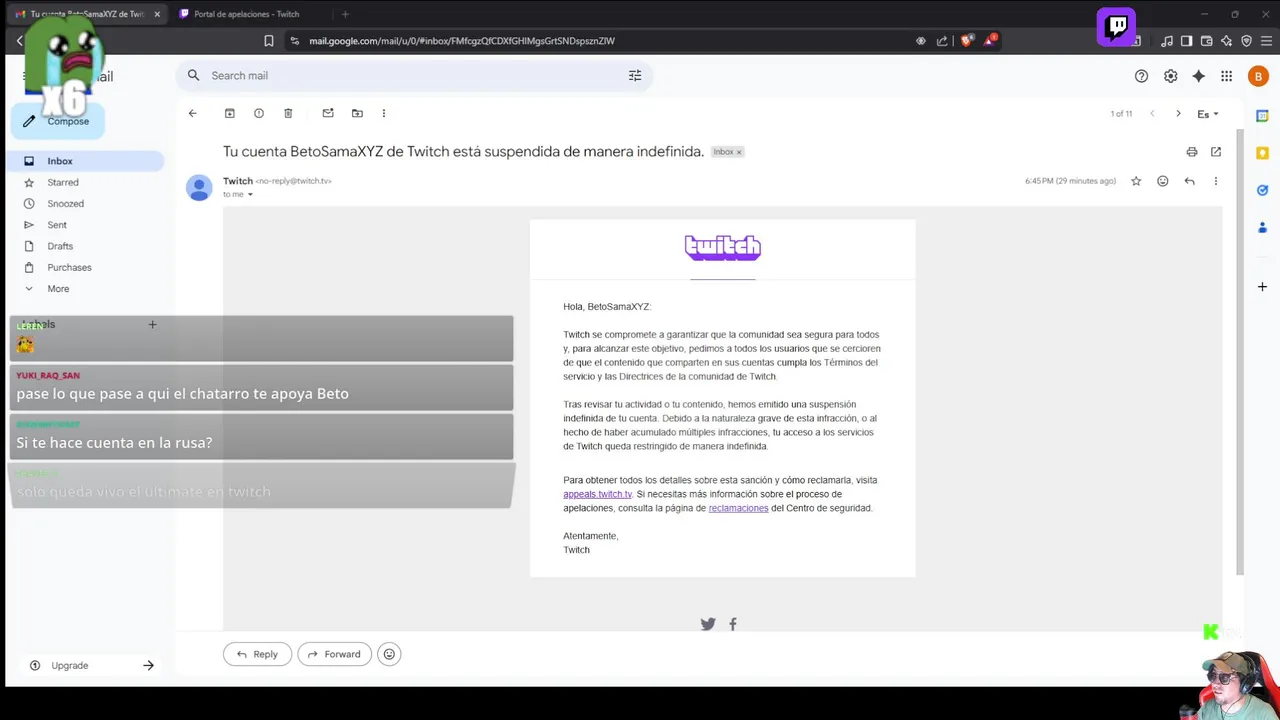This screenshot has height=720, width=1280.
Task: Print this email conversation
Action: coord(1191,152)
